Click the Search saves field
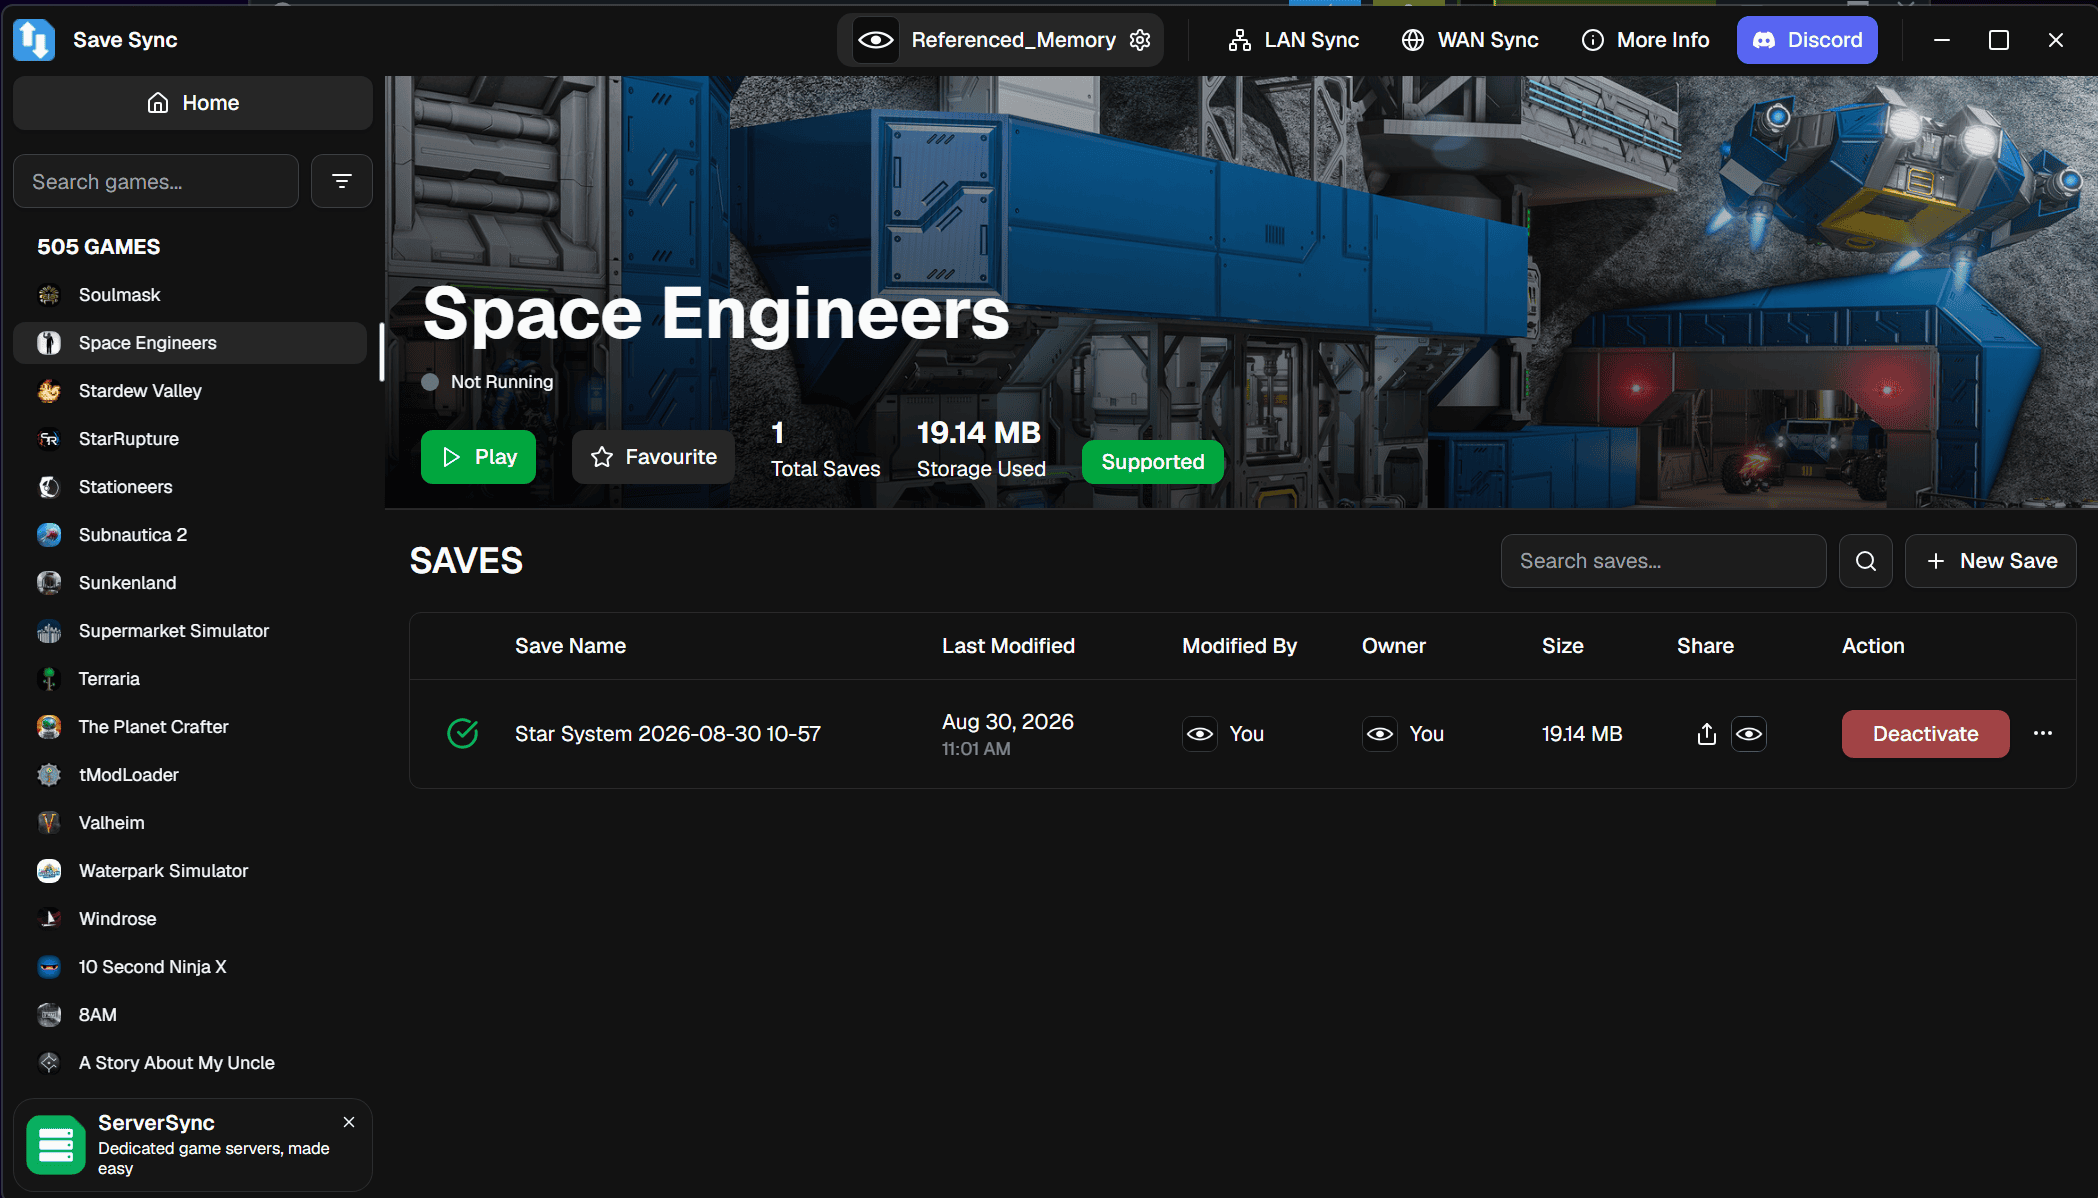Viewport: 2098px width, 1198px height. click(1663, 561)
